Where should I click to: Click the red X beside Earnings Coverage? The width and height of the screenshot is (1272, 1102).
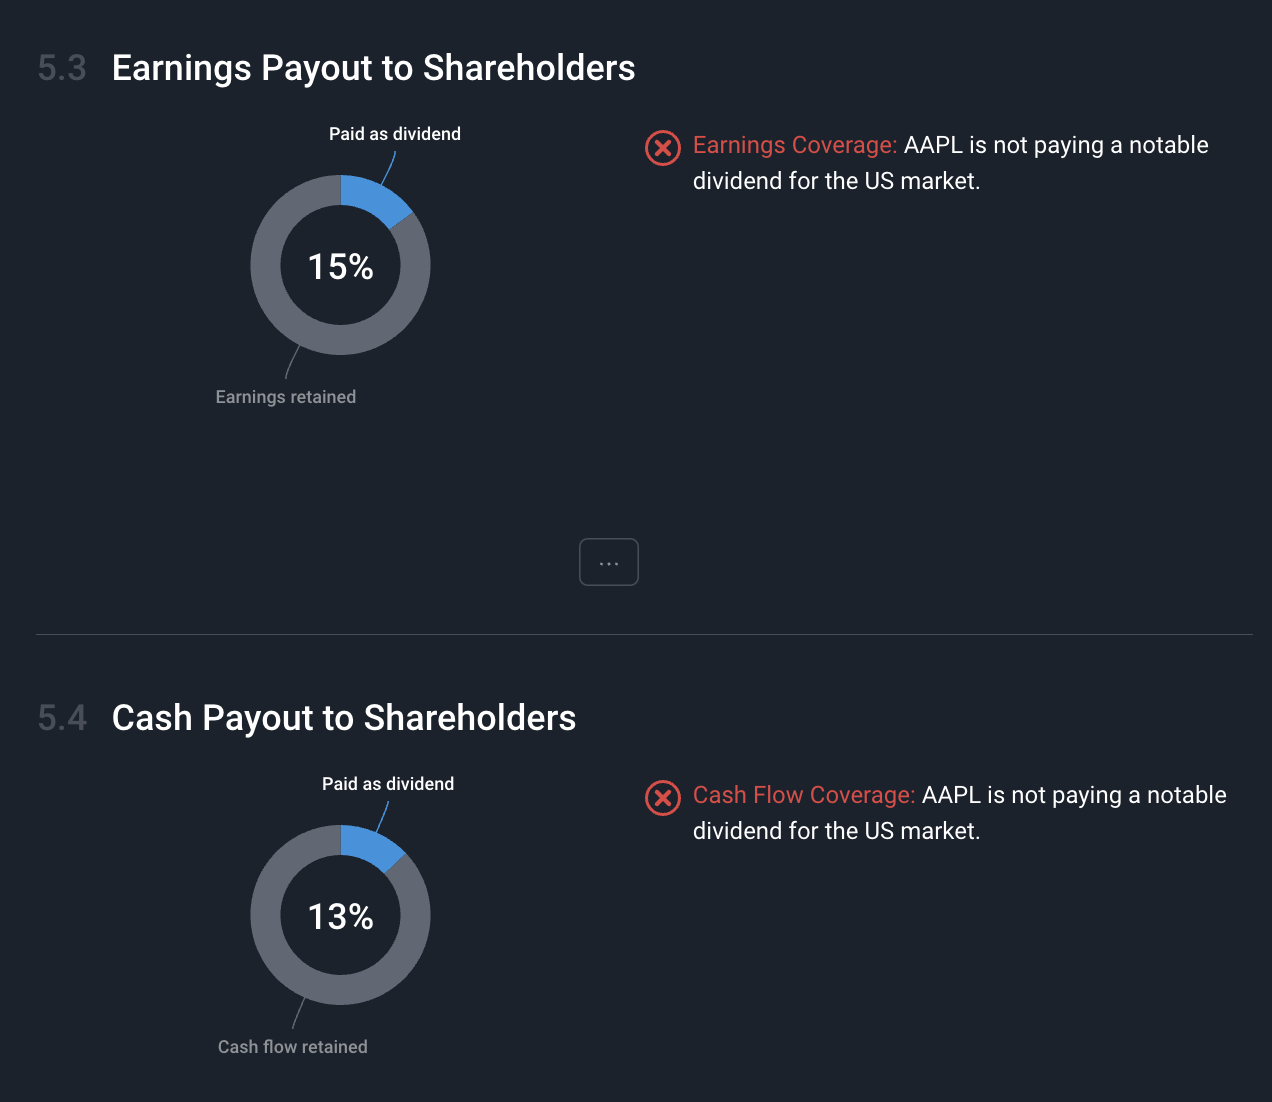(662, 148)
